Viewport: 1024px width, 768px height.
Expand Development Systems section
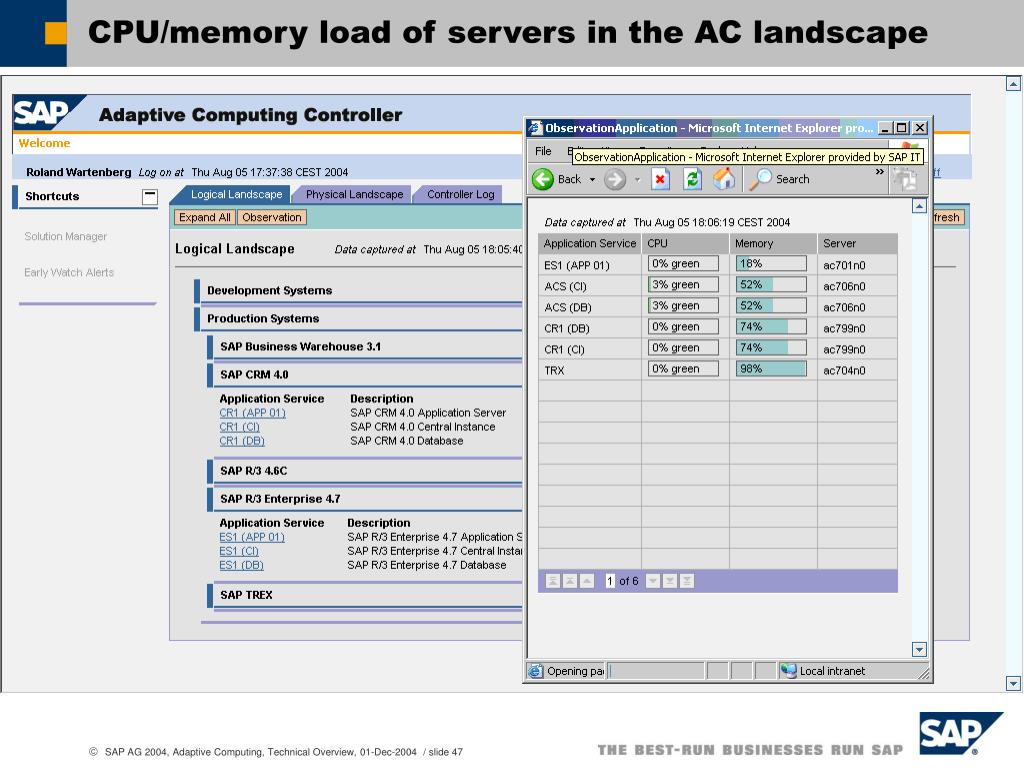pos(270,291)
